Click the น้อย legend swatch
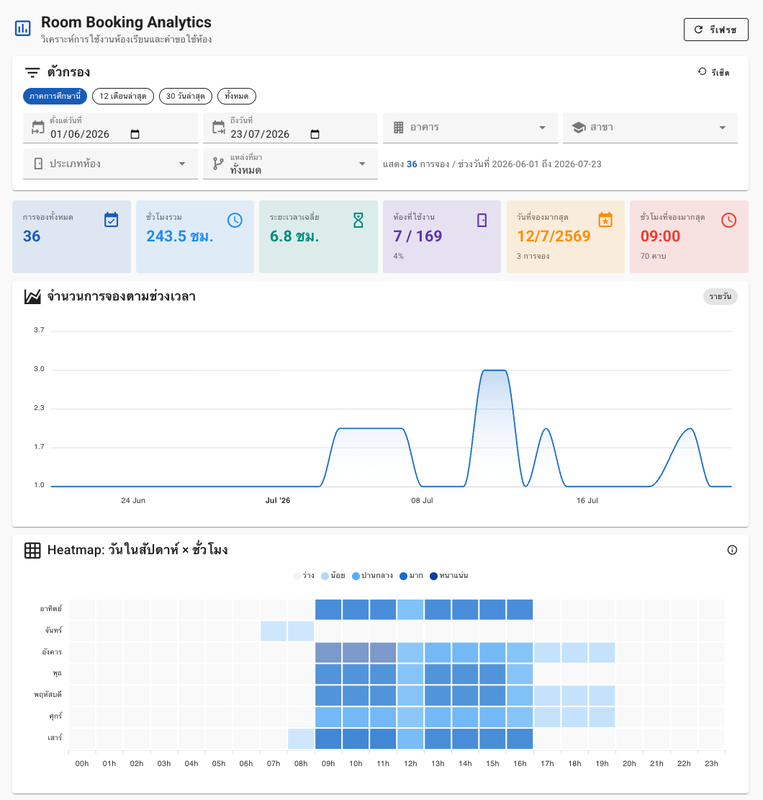The image size is (763, 800). point(325,576)
